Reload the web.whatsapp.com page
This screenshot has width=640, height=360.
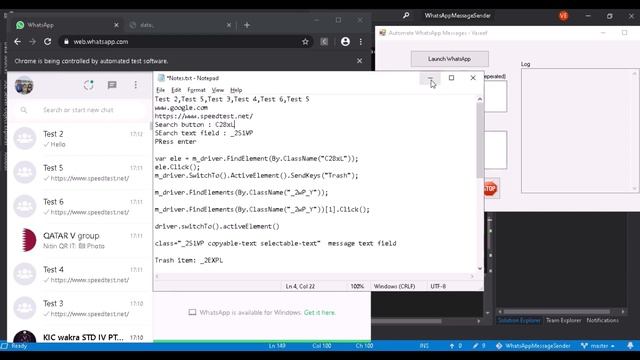(48, 42)
